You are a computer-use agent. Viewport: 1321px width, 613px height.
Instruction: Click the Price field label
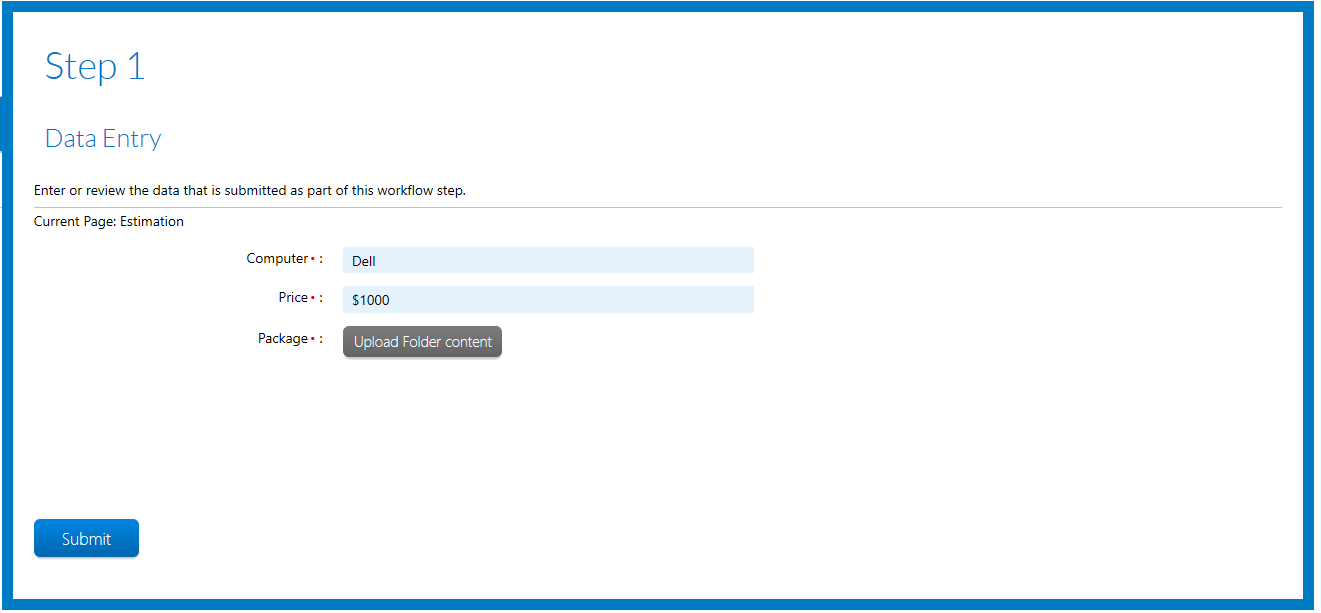pos(293,298)
